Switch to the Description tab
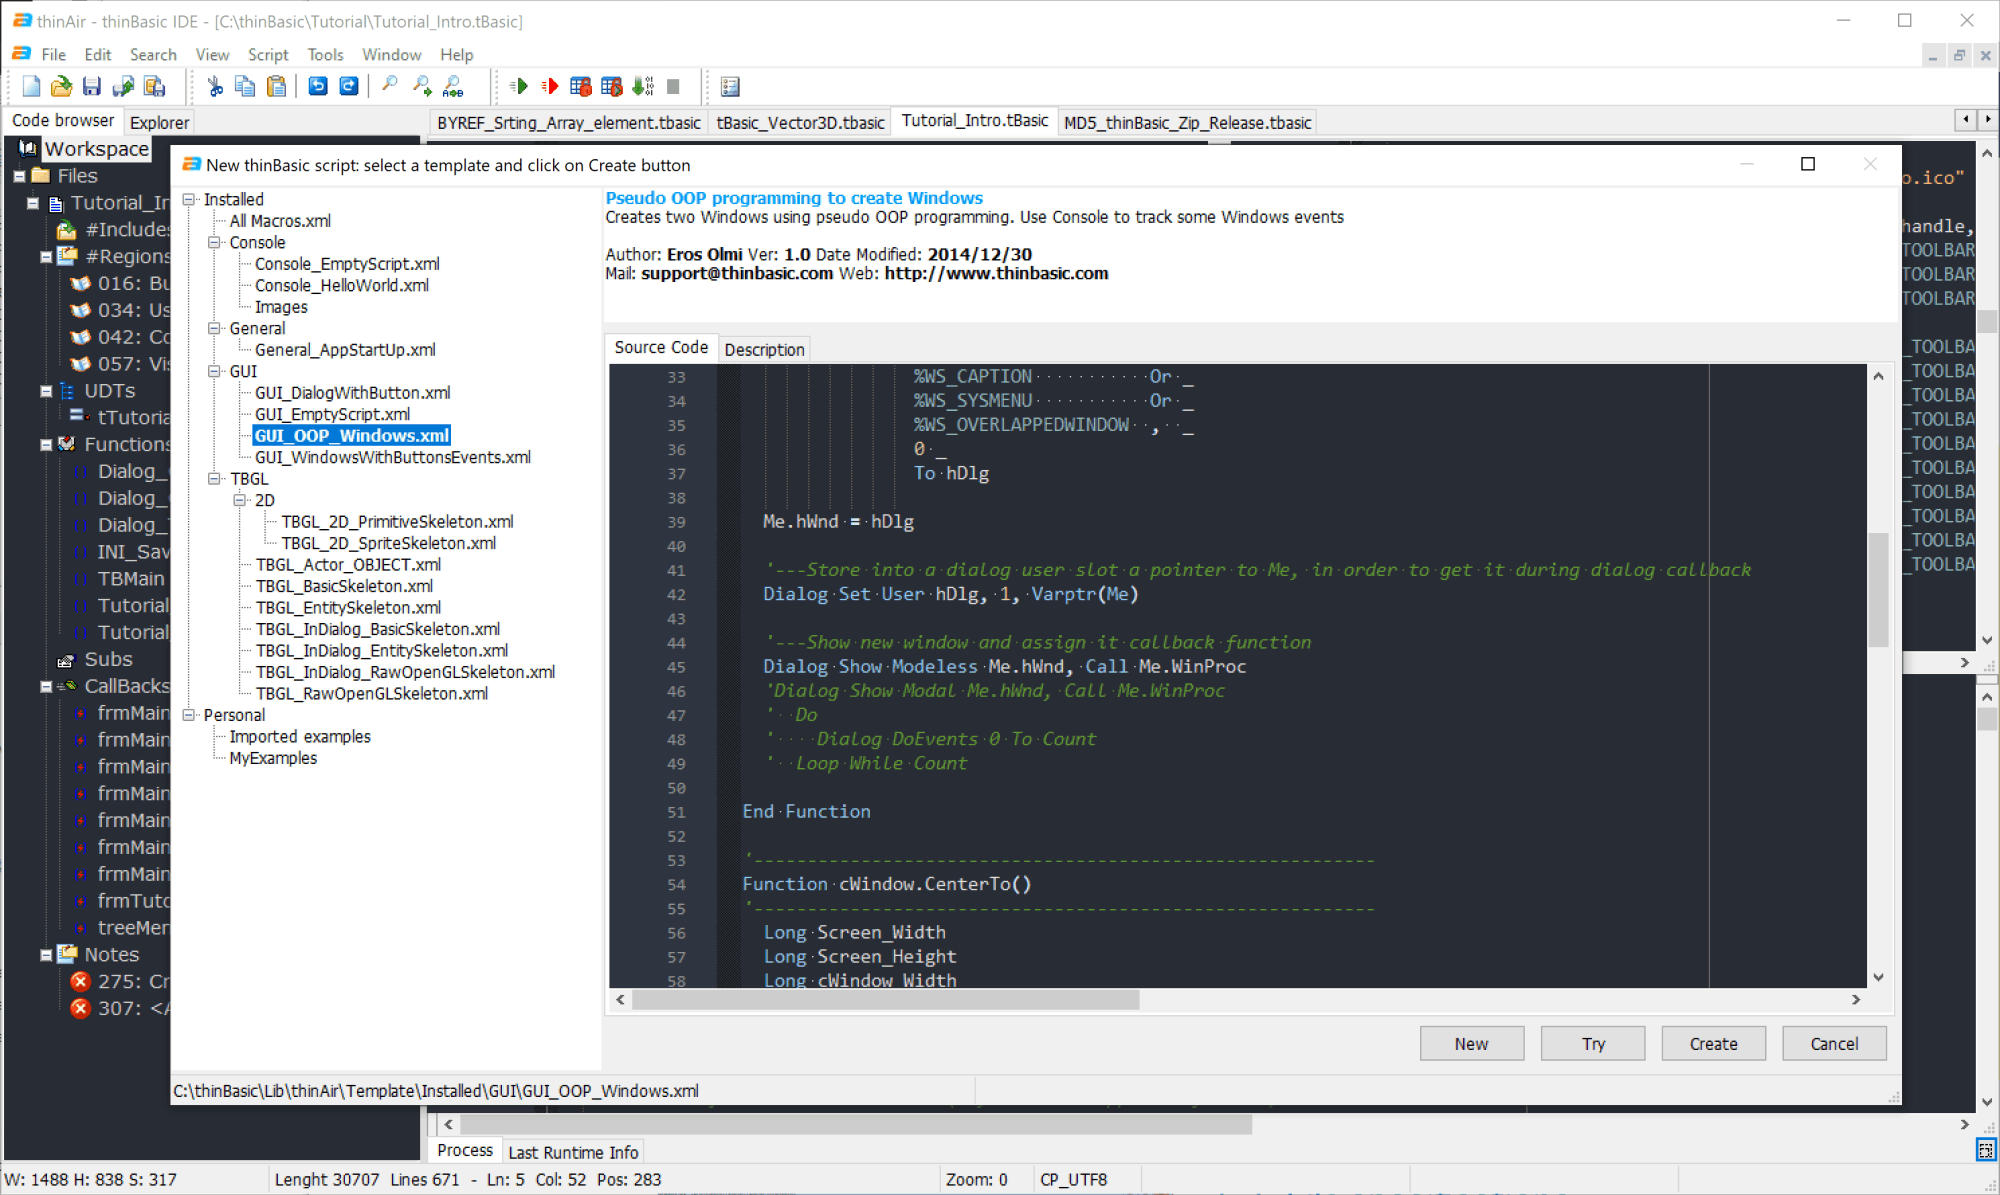The height and width of the screenshot is (1195, 2000). click(764, 349)
